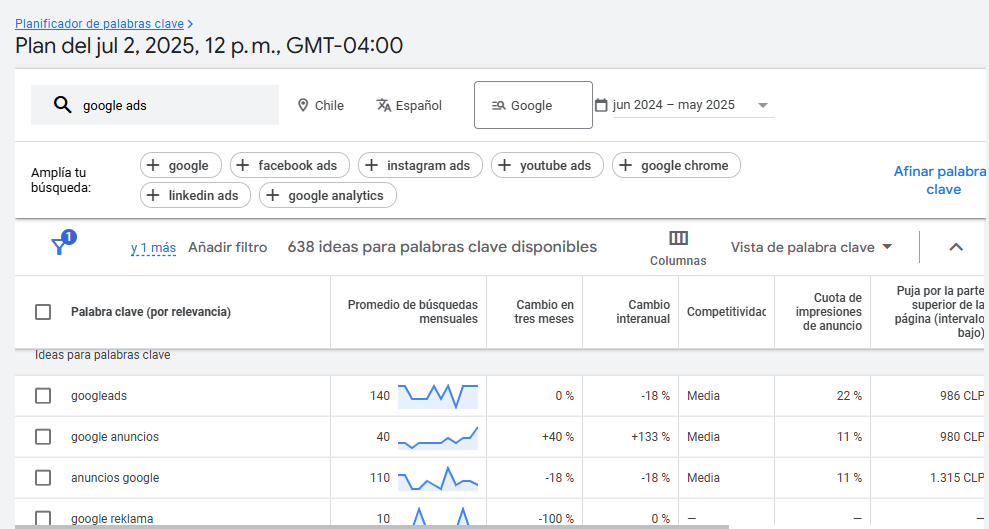Click the Español language translate icon
Viewport: 989px width, 529px height.
point(383,105)
